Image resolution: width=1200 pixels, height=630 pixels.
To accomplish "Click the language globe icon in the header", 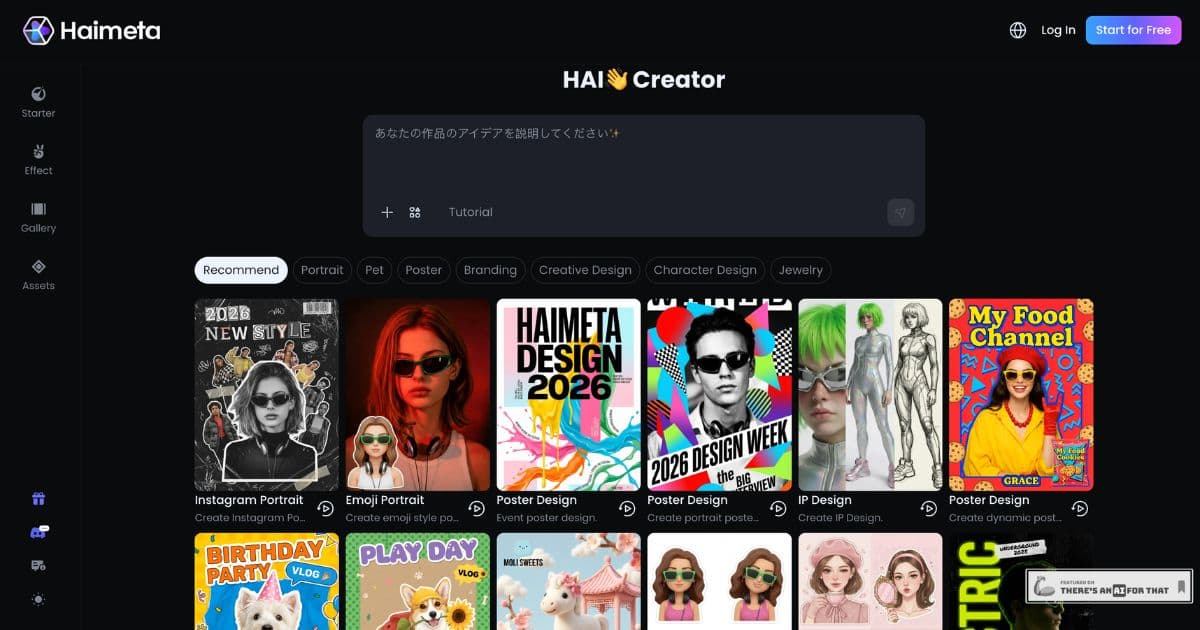I will 1016,30.
